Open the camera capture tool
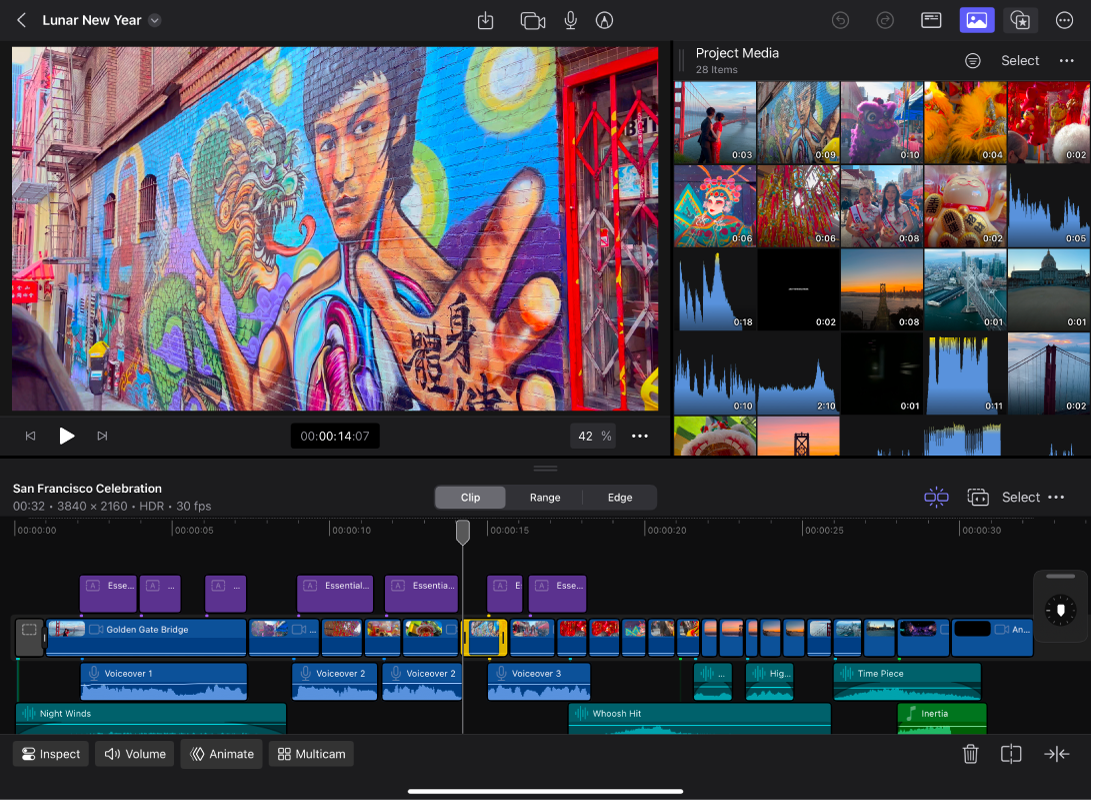Screen dimensions: 1094x802 (x=533, y=20)
